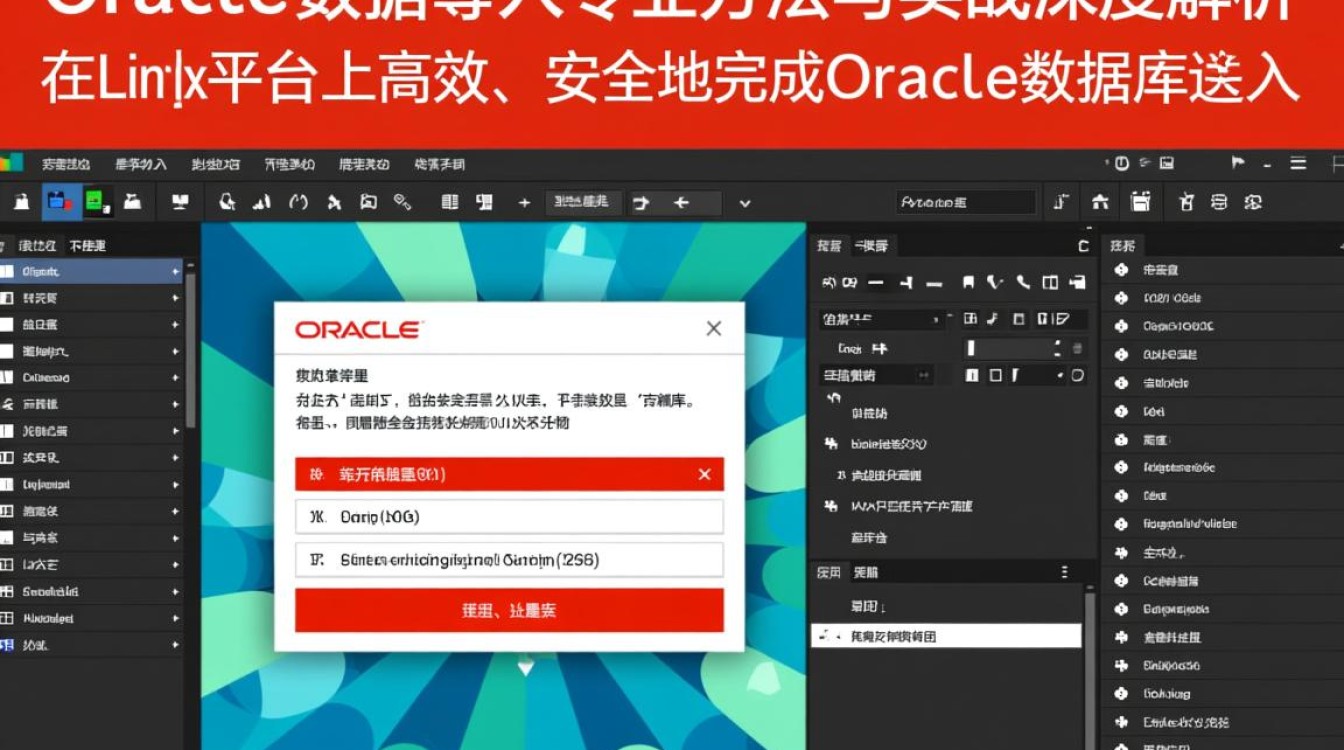The width and height of the screenshot is (1344, 750).
Task: Open the dropdown in the right panel's blend row
Action: pyautogui.click(x=936, y=319)
